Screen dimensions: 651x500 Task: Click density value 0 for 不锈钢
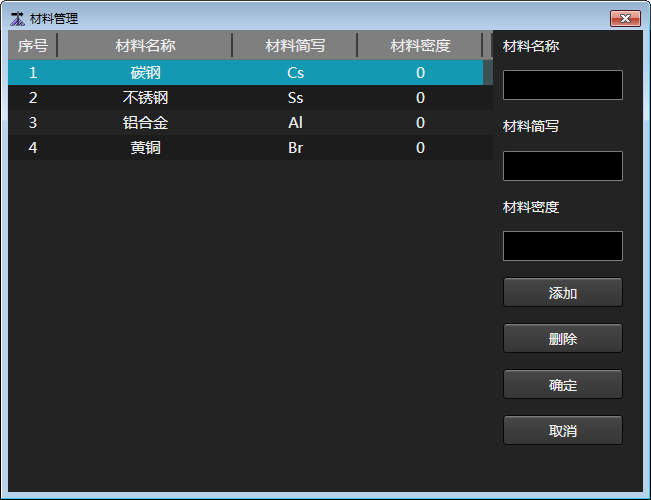420,98
